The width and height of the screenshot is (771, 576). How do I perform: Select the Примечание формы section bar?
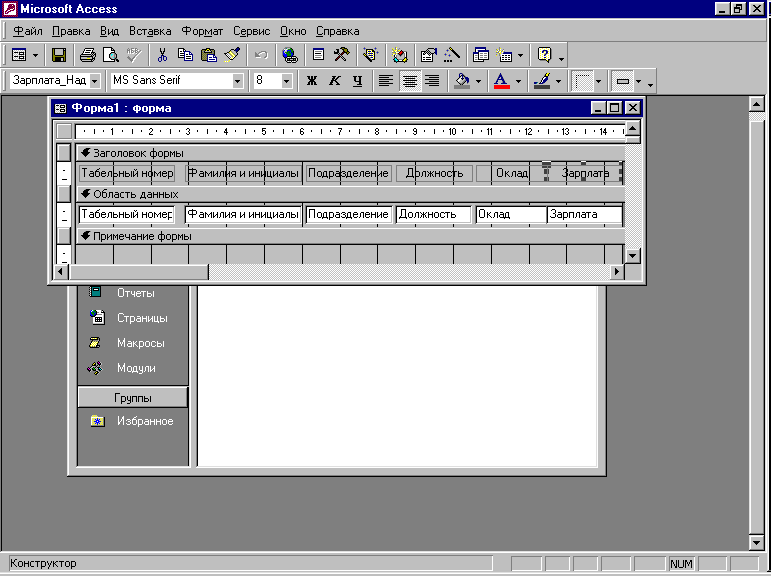click(x=350, y=236)
